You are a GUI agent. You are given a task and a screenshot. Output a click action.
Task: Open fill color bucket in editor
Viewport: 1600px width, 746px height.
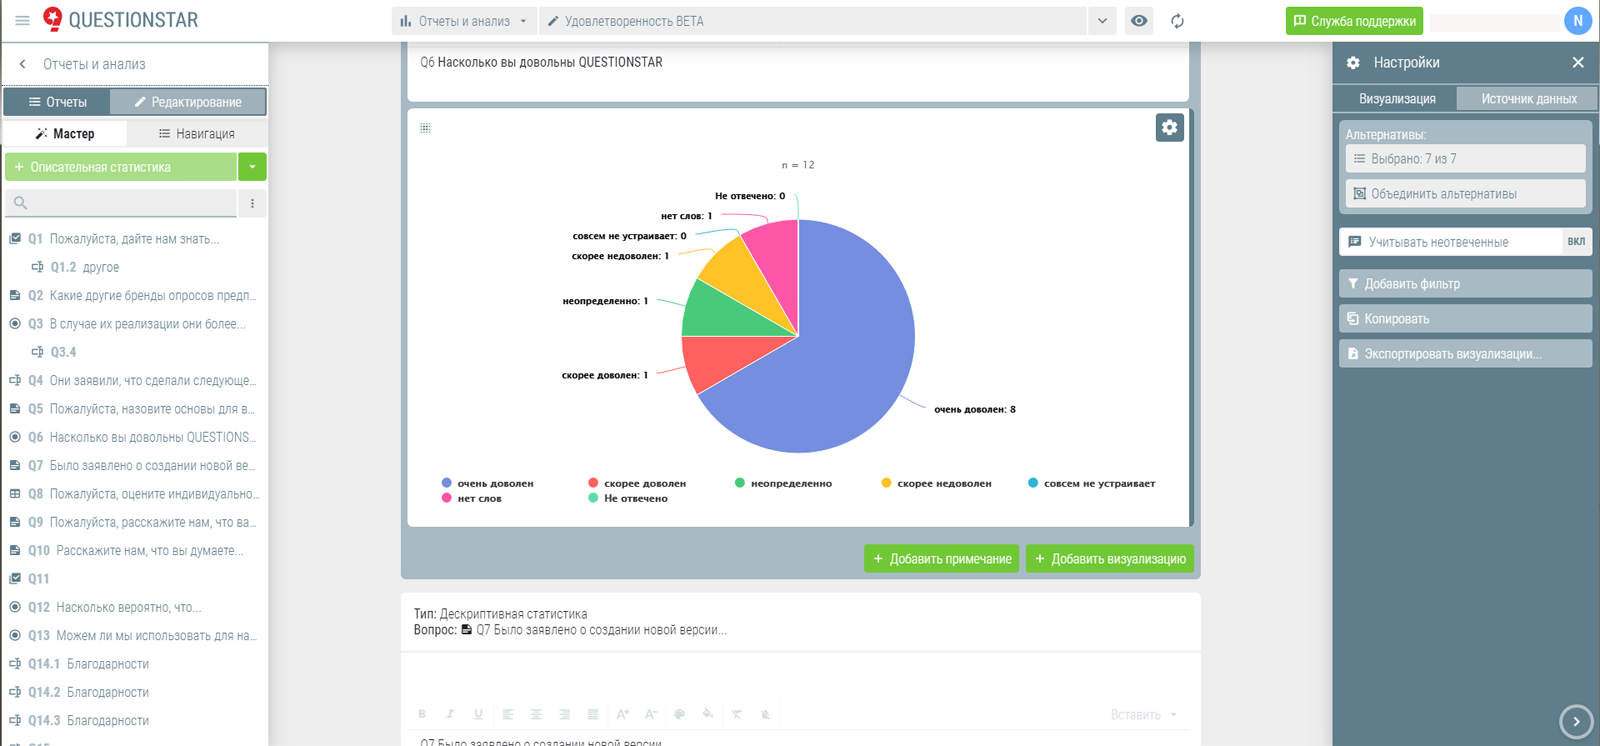708,714
